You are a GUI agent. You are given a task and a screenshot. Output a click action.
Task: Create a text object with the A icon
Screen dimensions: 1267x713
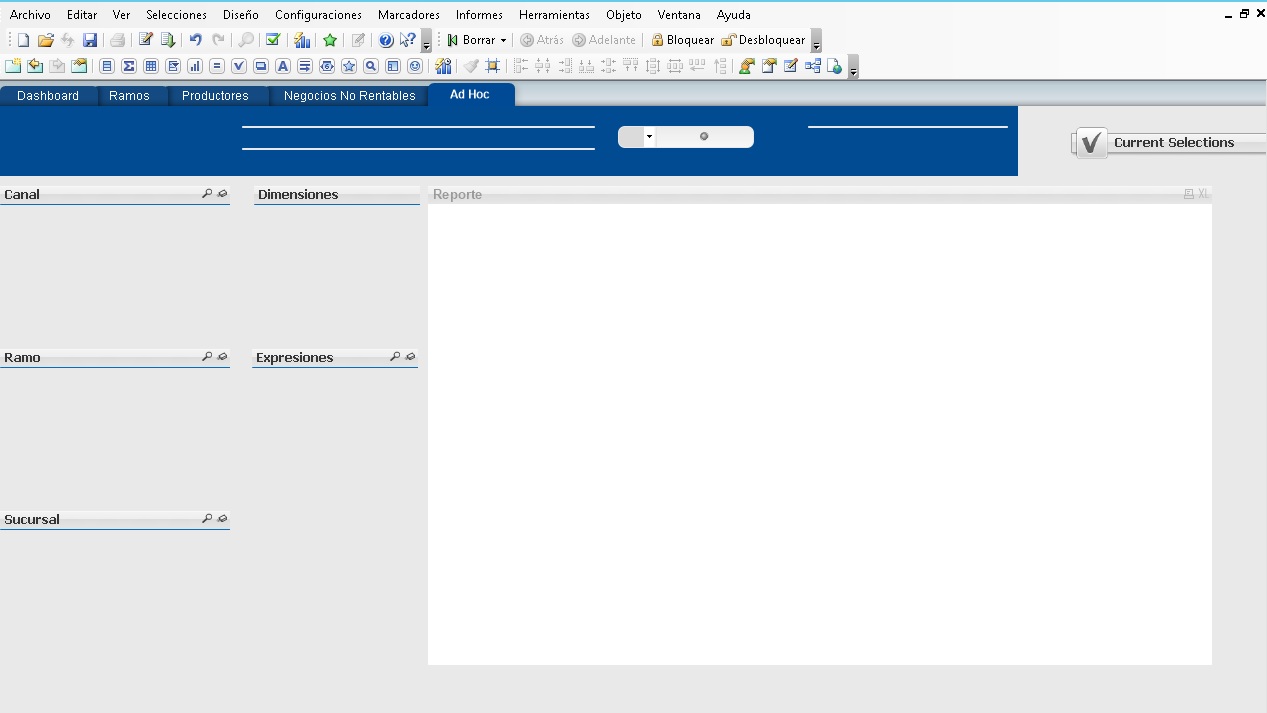pyautogui.click(x=283, y=66)
